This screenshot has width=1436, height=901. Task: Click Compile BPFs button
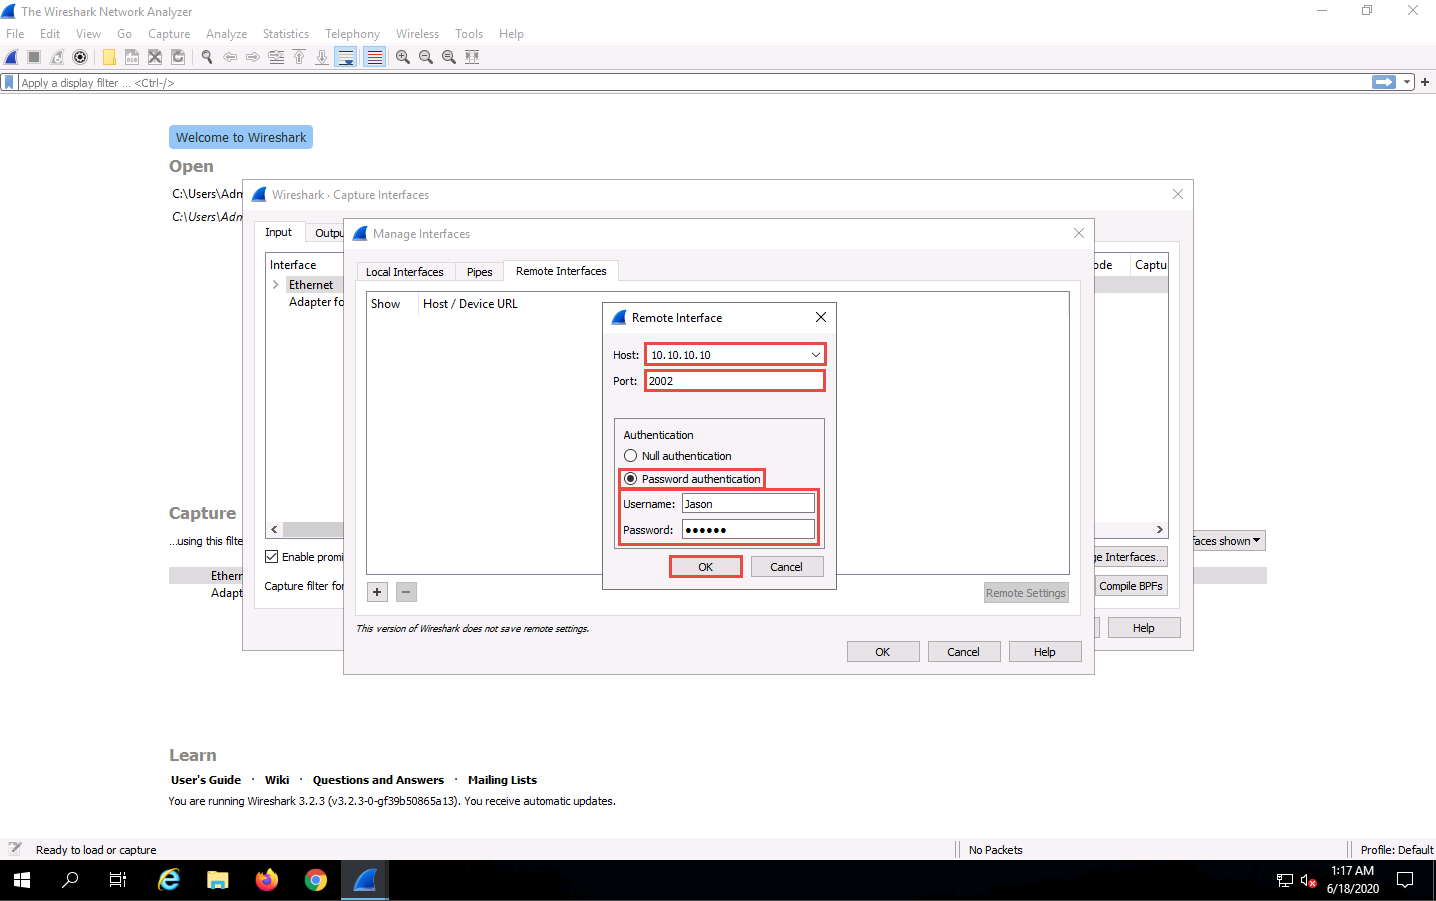coord(1131,586)
